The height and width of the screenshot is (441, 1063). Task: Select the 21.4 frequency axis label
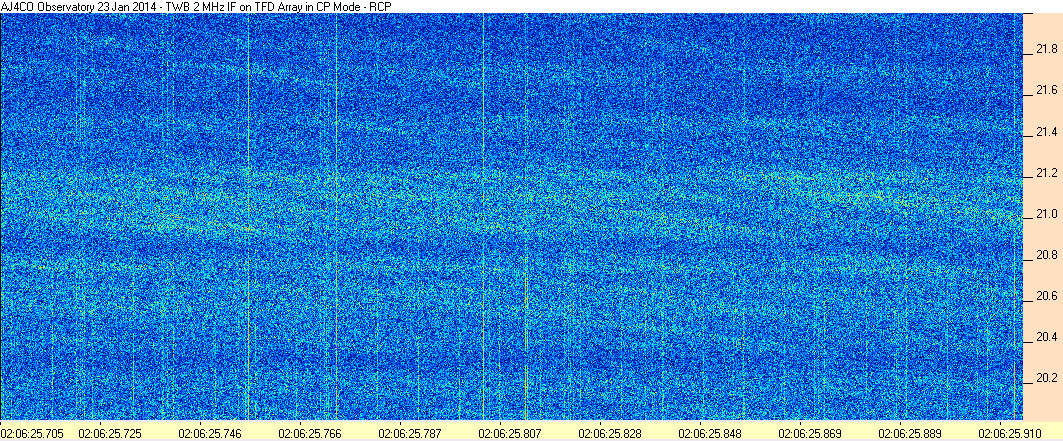tap(1047, 131)
